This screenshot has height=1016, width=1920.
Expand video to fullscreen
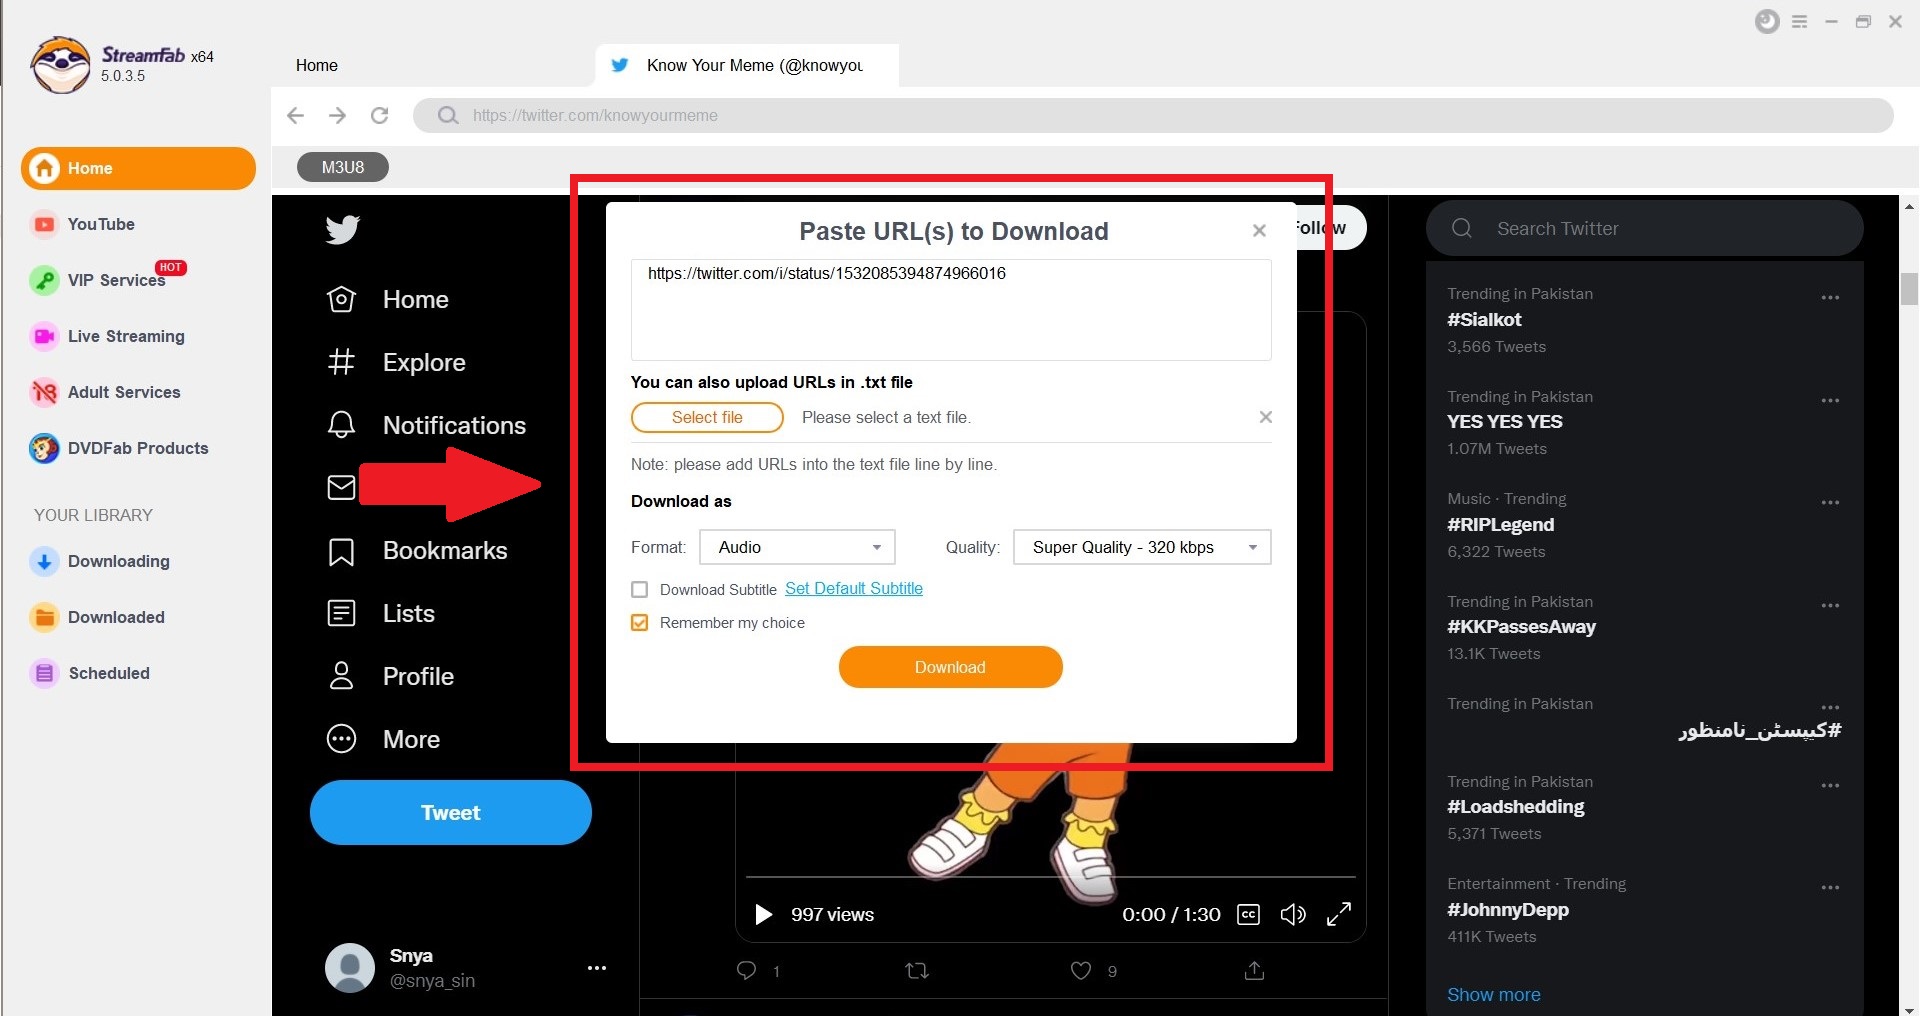pyautogui.click(x=1339, y=914)
